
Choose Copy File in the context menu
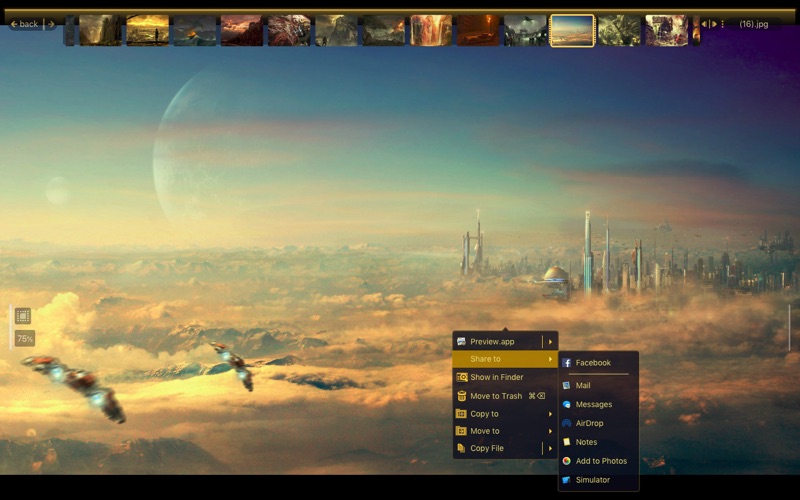click(x=498, y=448)
